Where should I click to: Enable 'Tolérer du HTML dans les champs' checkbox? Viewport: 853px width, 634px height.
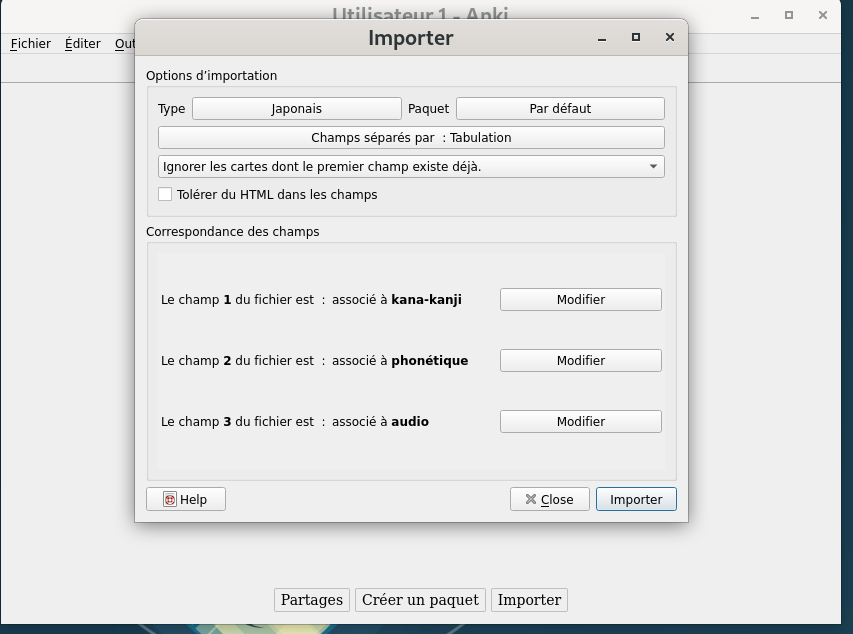166,195
